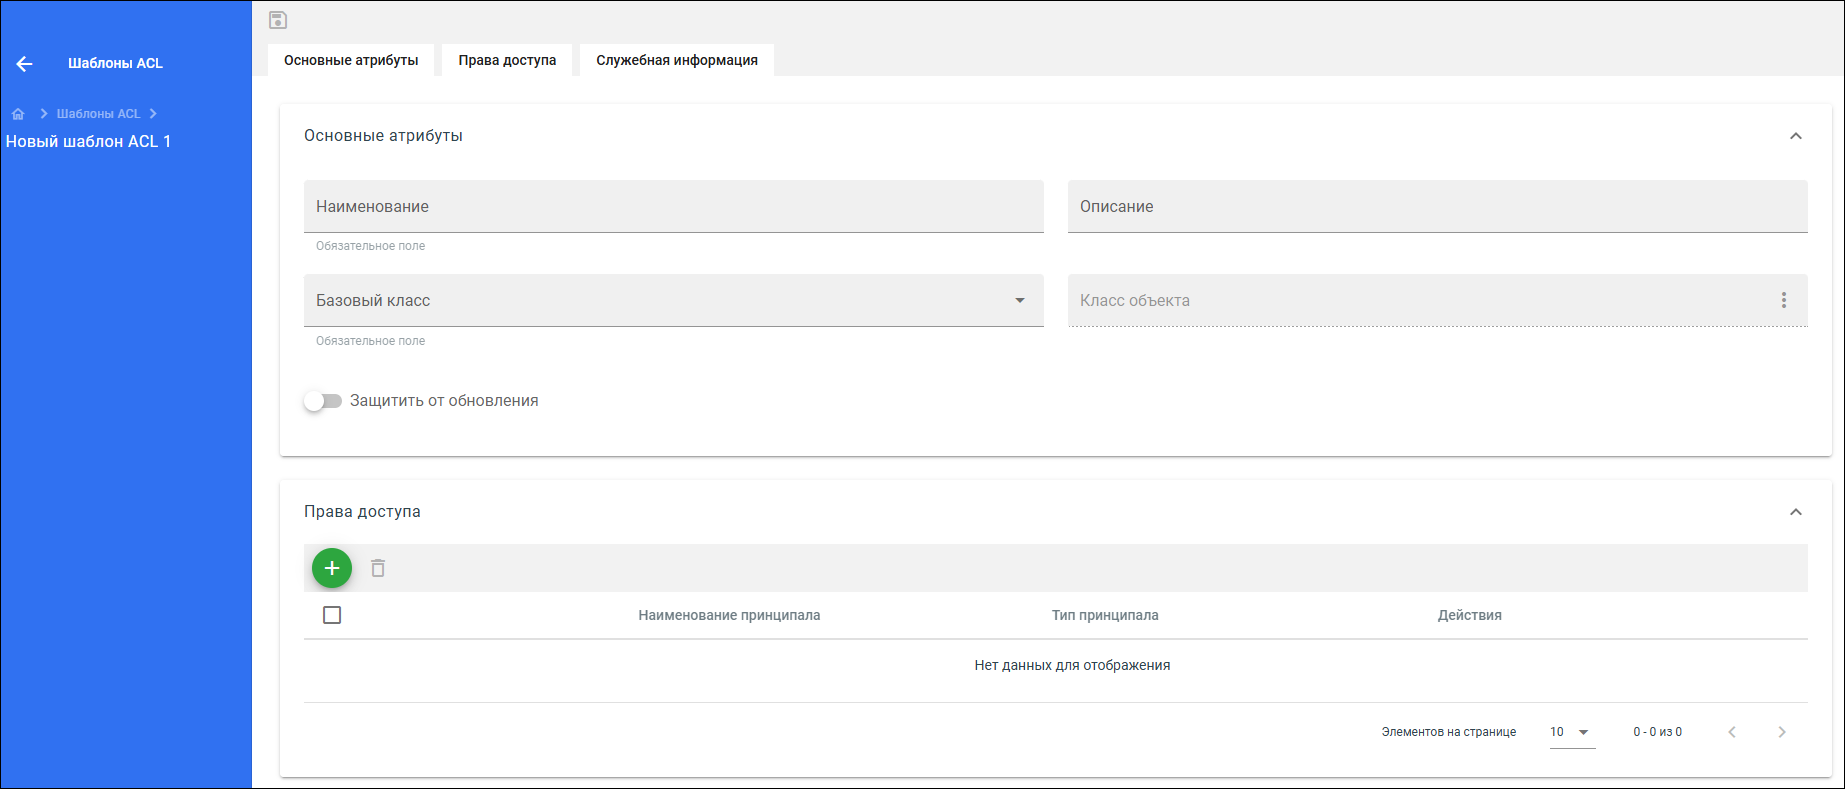Click Нет данных для отображения message
Screen dimensions: 1845x789
pos(1072,665)
